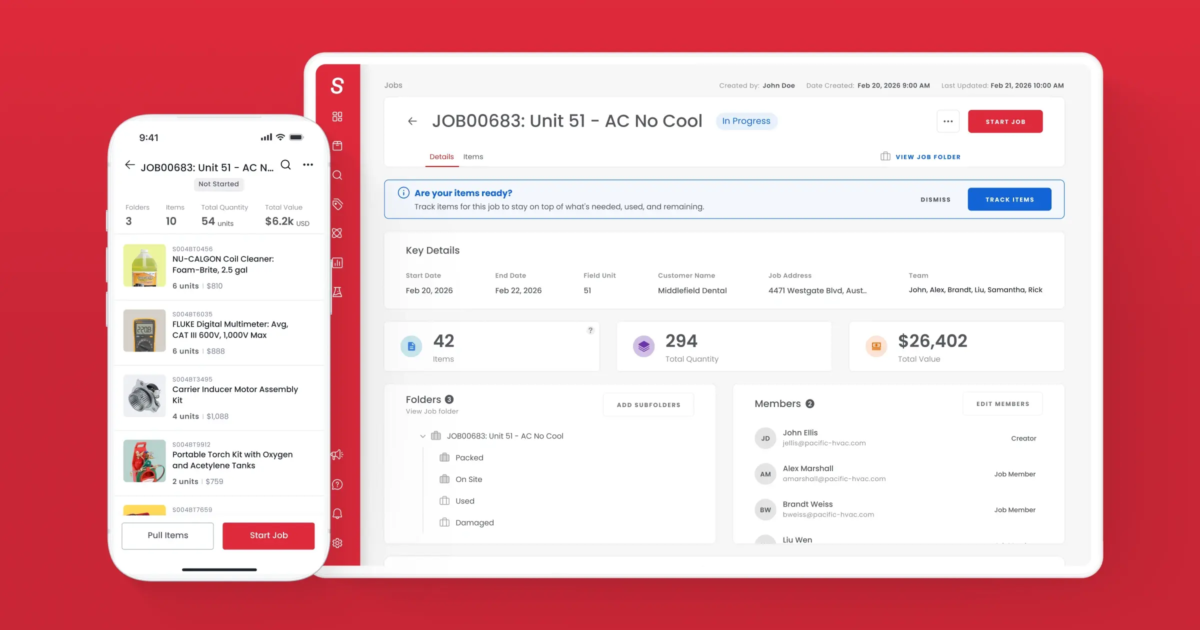
Task: Open the three-dot more options button on tablet
Action: tap(948, 121)
